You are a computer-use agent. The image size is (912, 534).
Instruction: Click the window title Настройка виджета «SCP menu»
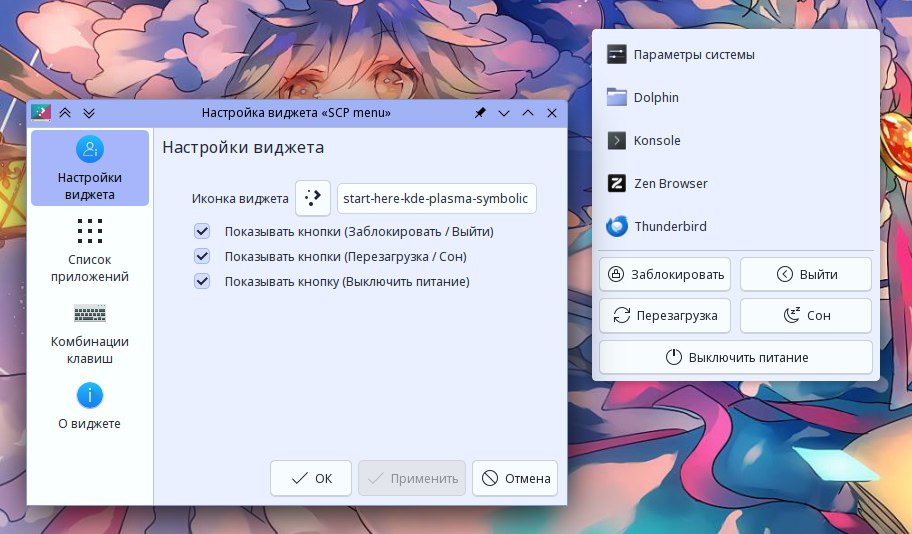pos(296,112)
